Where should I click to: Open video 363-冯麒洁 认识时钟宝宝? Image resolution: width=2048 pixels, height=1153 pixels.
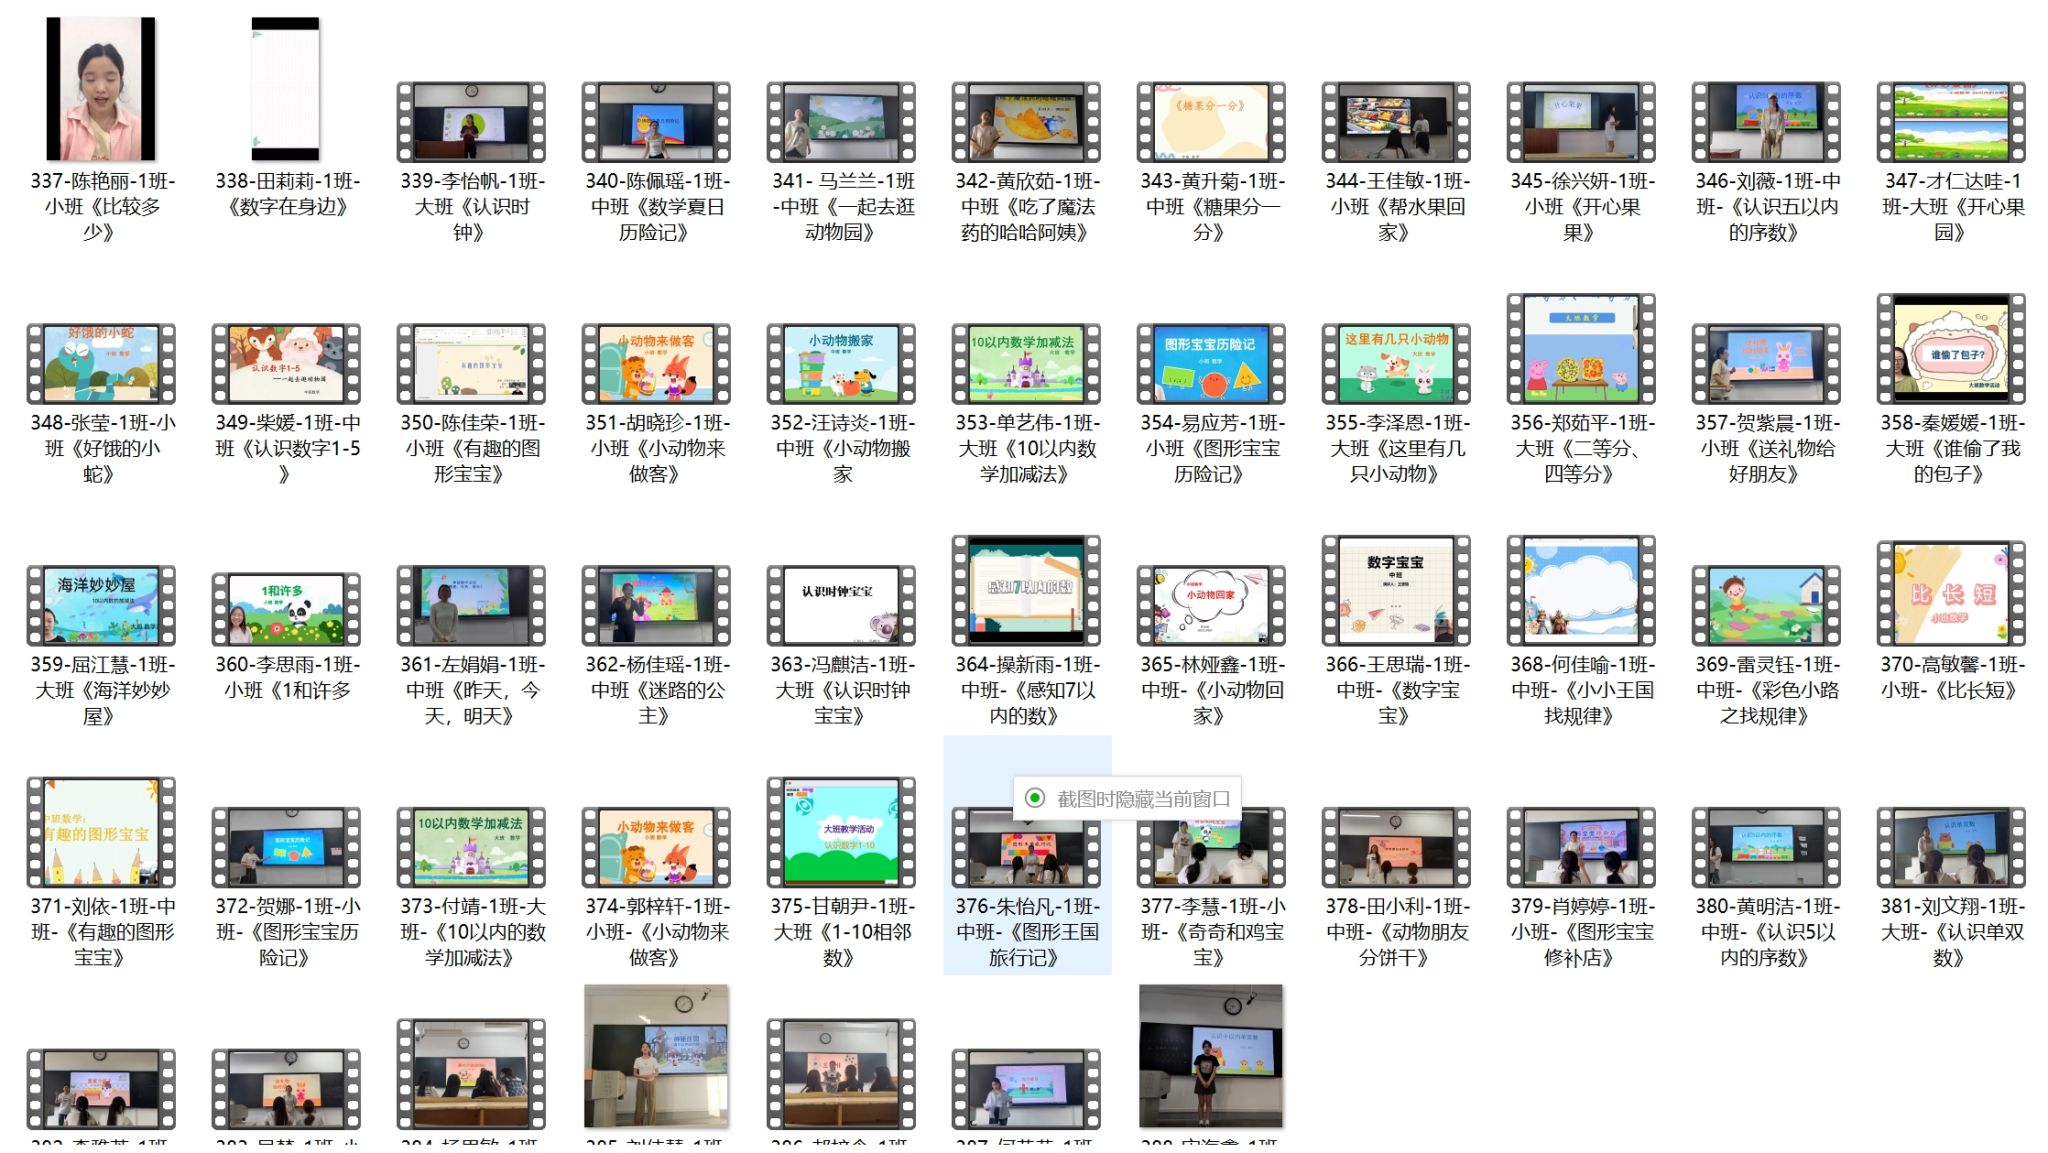(840, 605)
